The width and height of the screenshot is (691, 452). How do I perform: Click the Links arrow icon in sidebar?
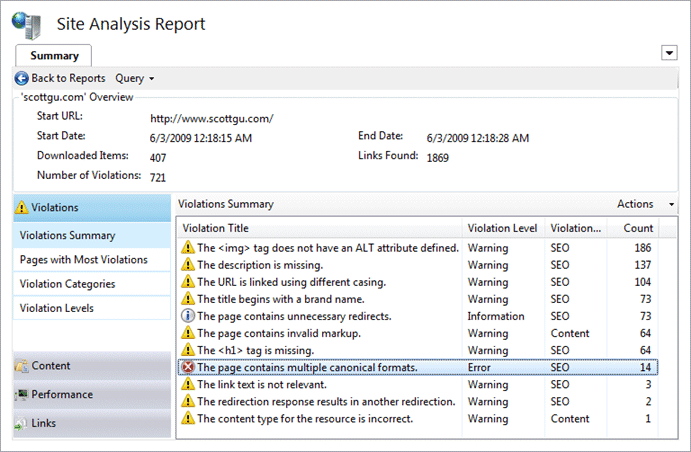click(x=21, y=424)
